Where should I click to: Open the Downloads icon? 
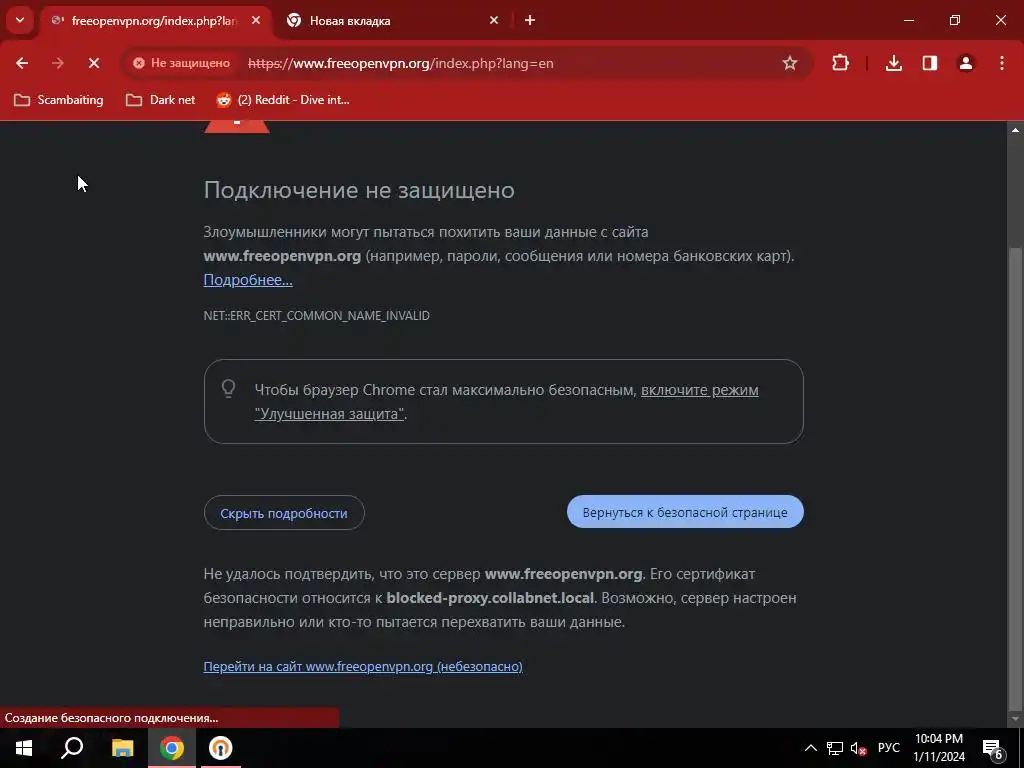click(x=893, y=63)
